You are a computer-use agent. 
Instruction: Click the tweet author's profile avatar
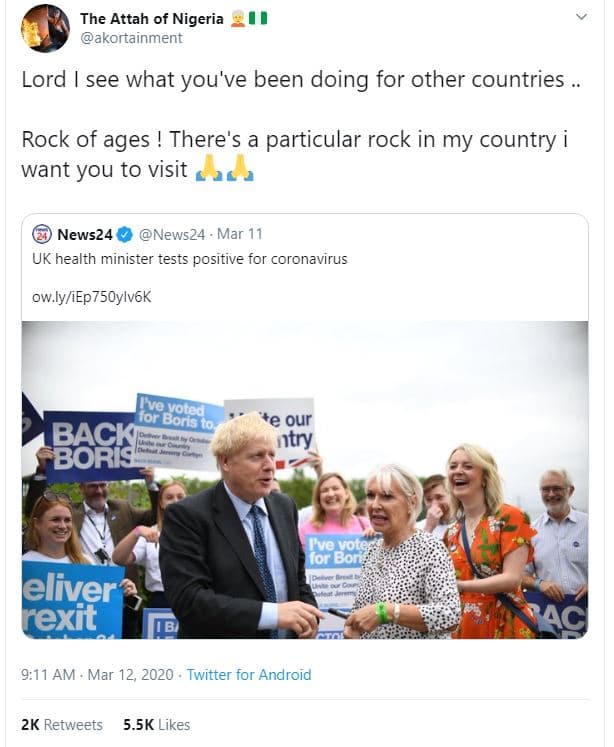tap(45, 28)
